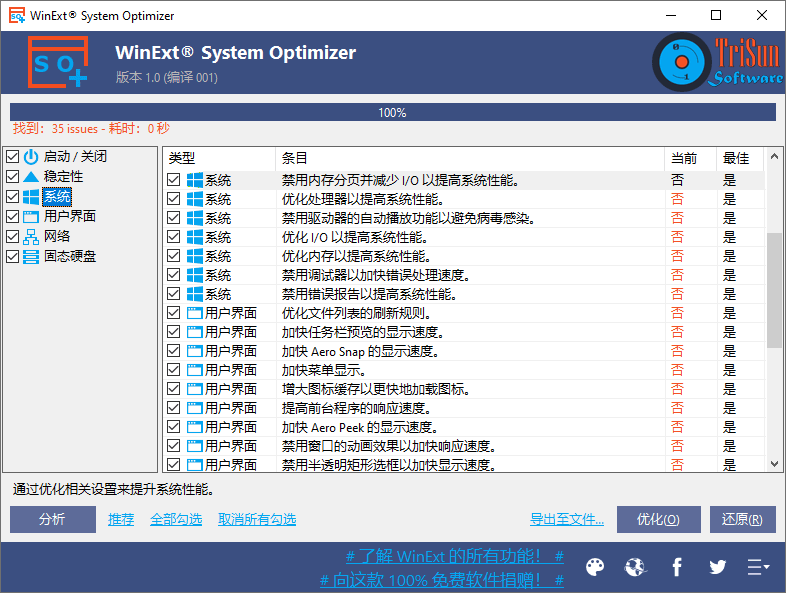Select the 提高前台程序的响应速度 row text
Image resolution: width=786 pixels, height=593 pixels.
coord(356,408)
